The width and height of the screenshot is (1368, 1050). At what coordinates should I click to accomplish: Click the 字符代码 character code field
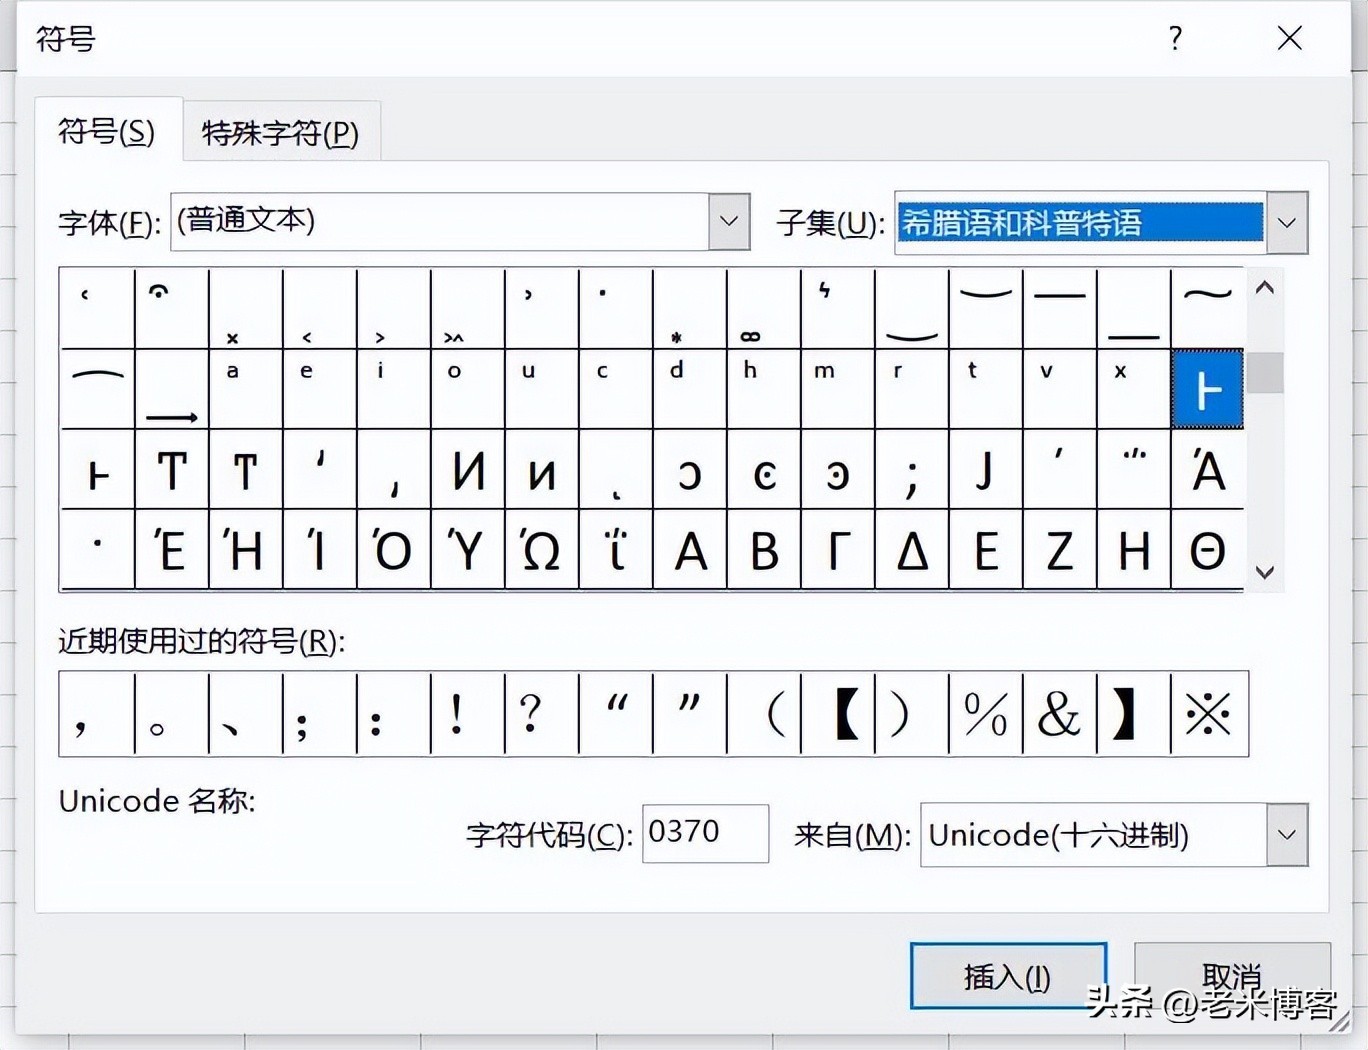pyautogui.click(x=704, y=833)
